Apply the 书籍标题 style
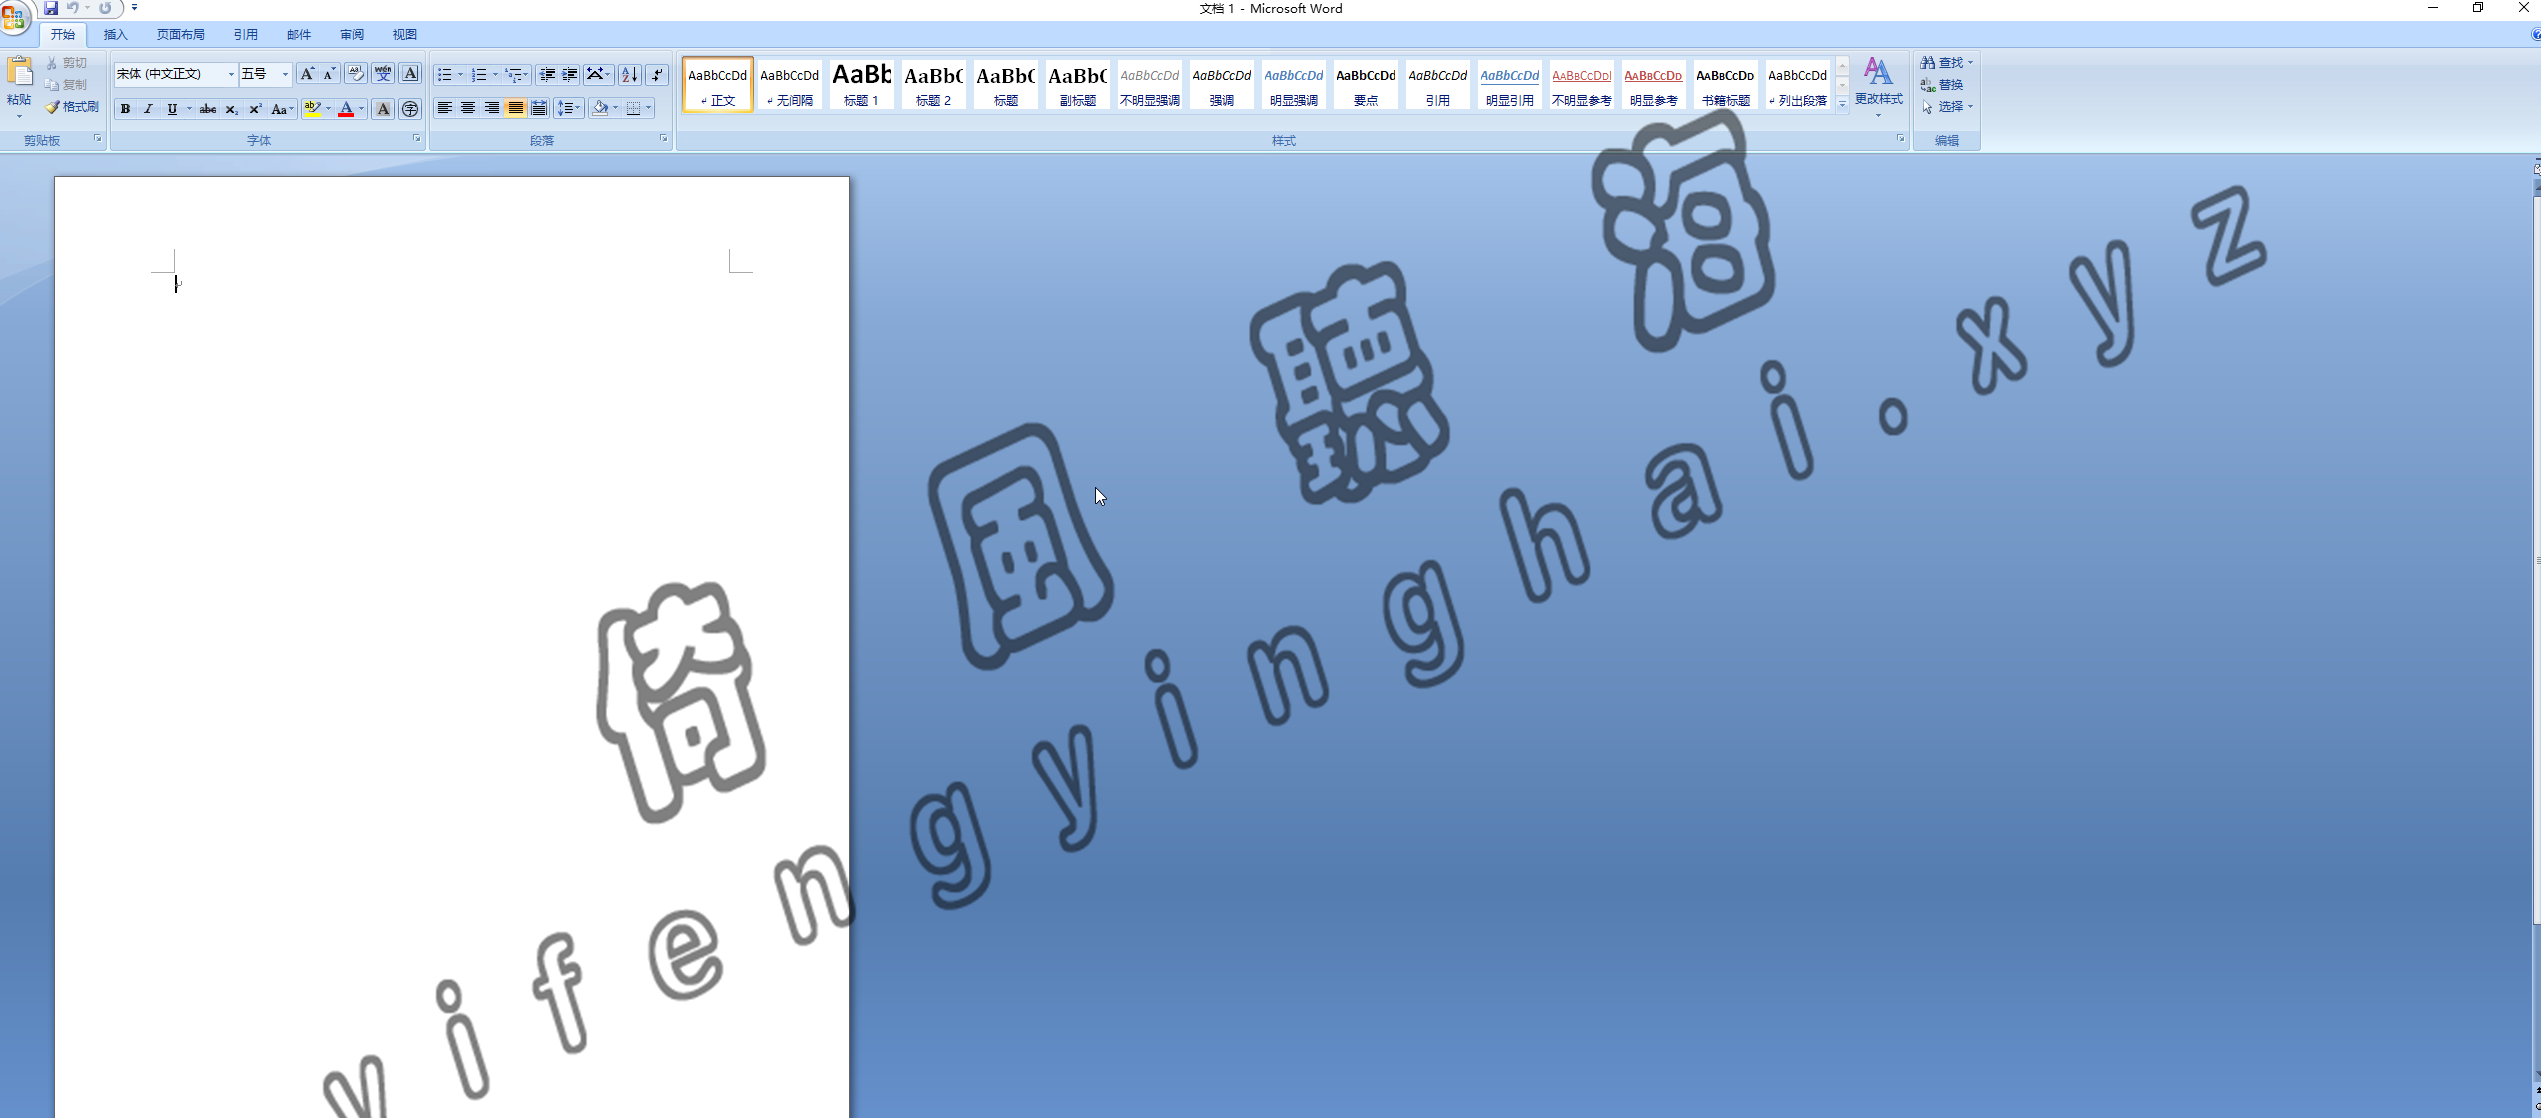 [1725, 84]
